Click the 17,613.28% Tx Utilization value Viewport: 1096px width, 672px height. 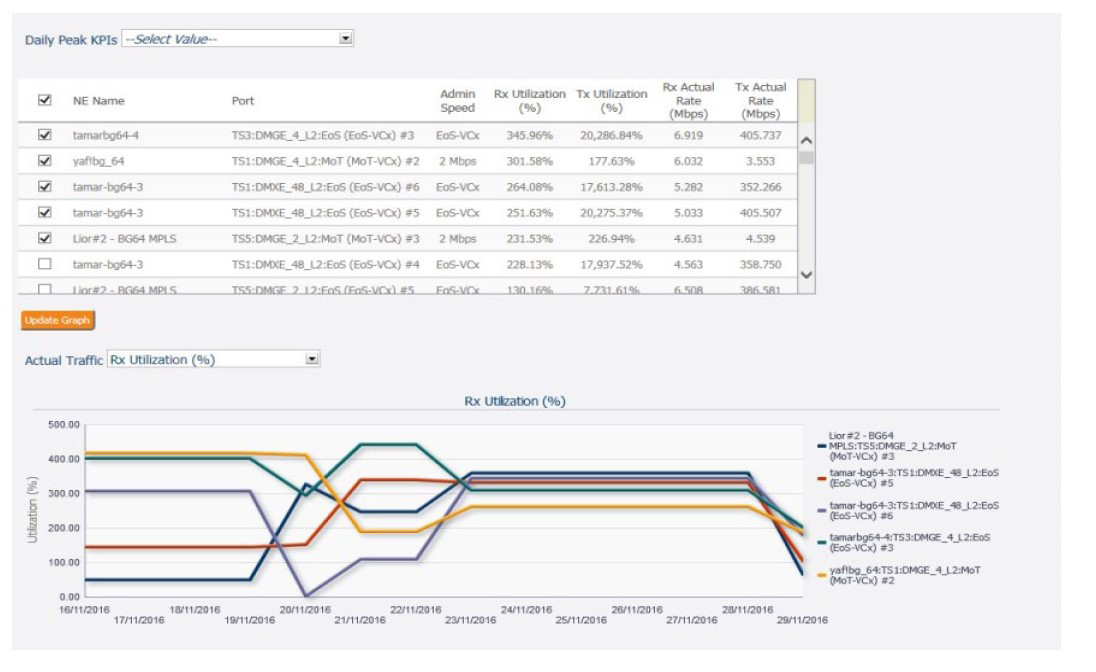[x=612, y=187]
